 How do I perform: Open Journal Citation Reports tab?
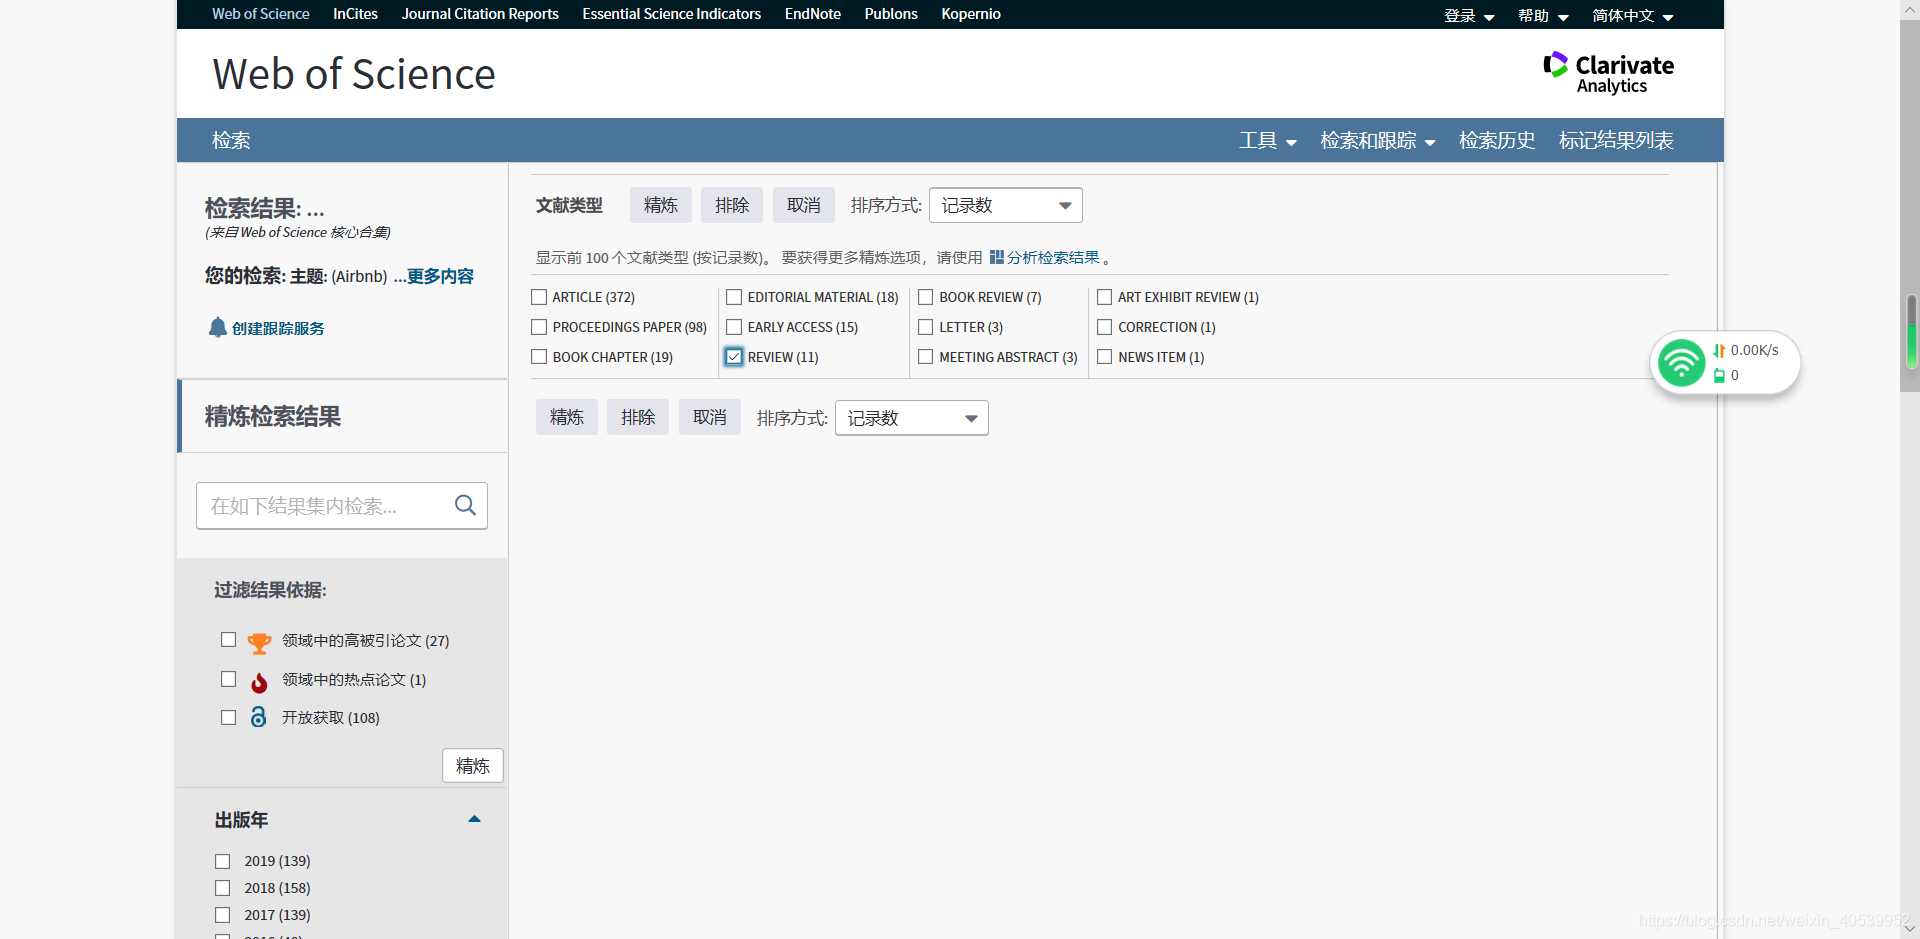point(480,14)
